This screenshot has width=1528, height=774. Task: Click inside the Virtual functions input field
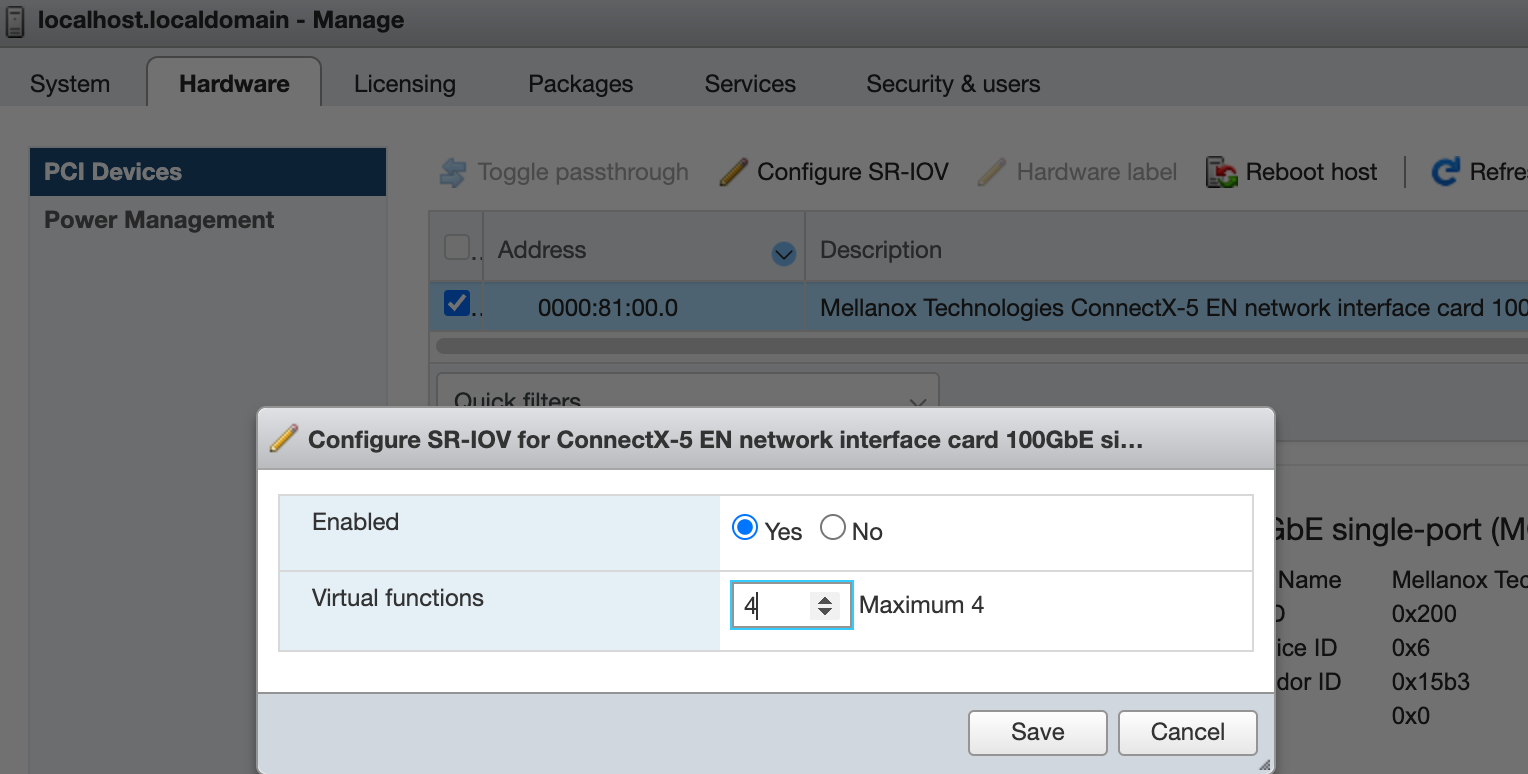pos(770,604)
